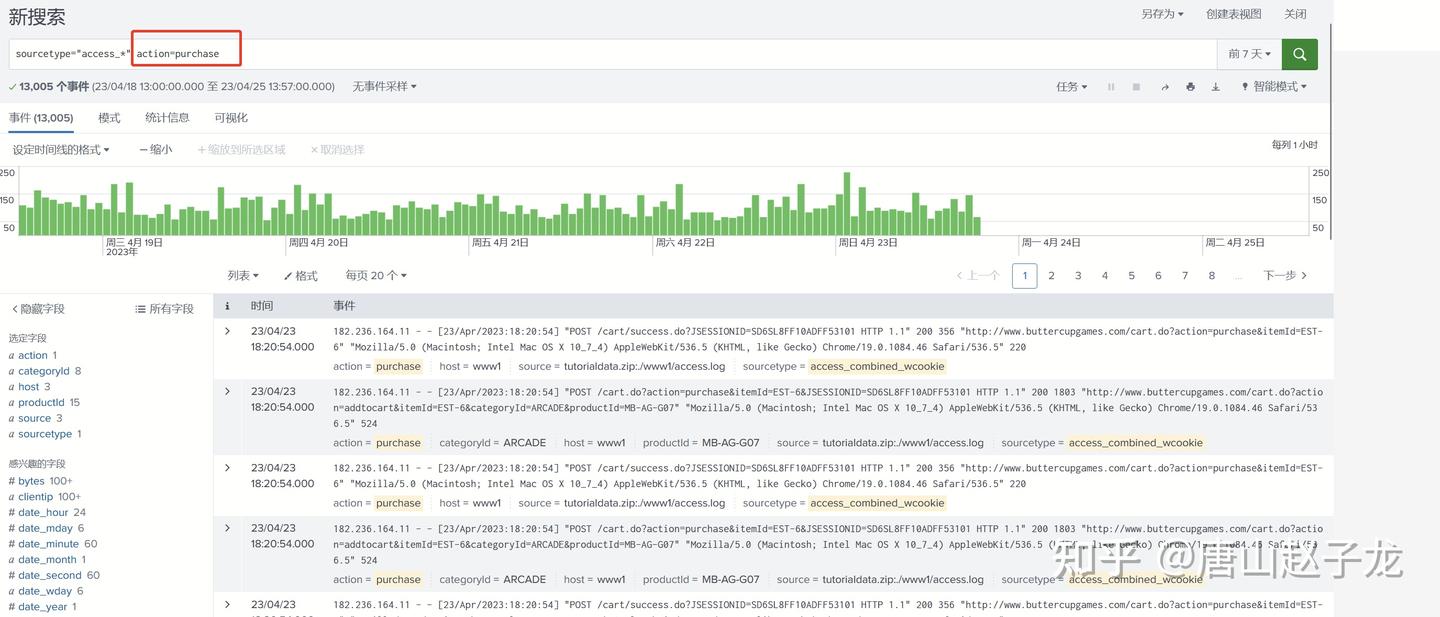Screen dimensions: 1440x617
Task: Stop the search job
Action: click(1135, 86)
